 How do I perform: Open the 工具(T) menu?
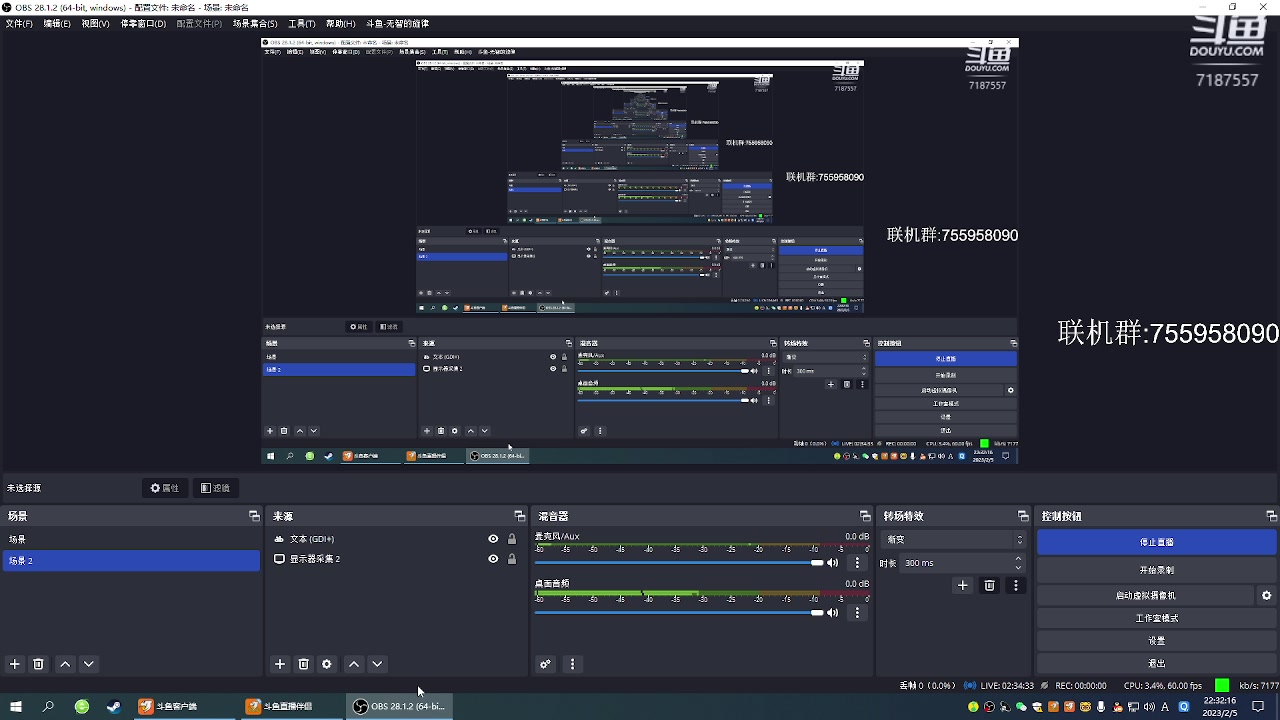tap(301, 23)
